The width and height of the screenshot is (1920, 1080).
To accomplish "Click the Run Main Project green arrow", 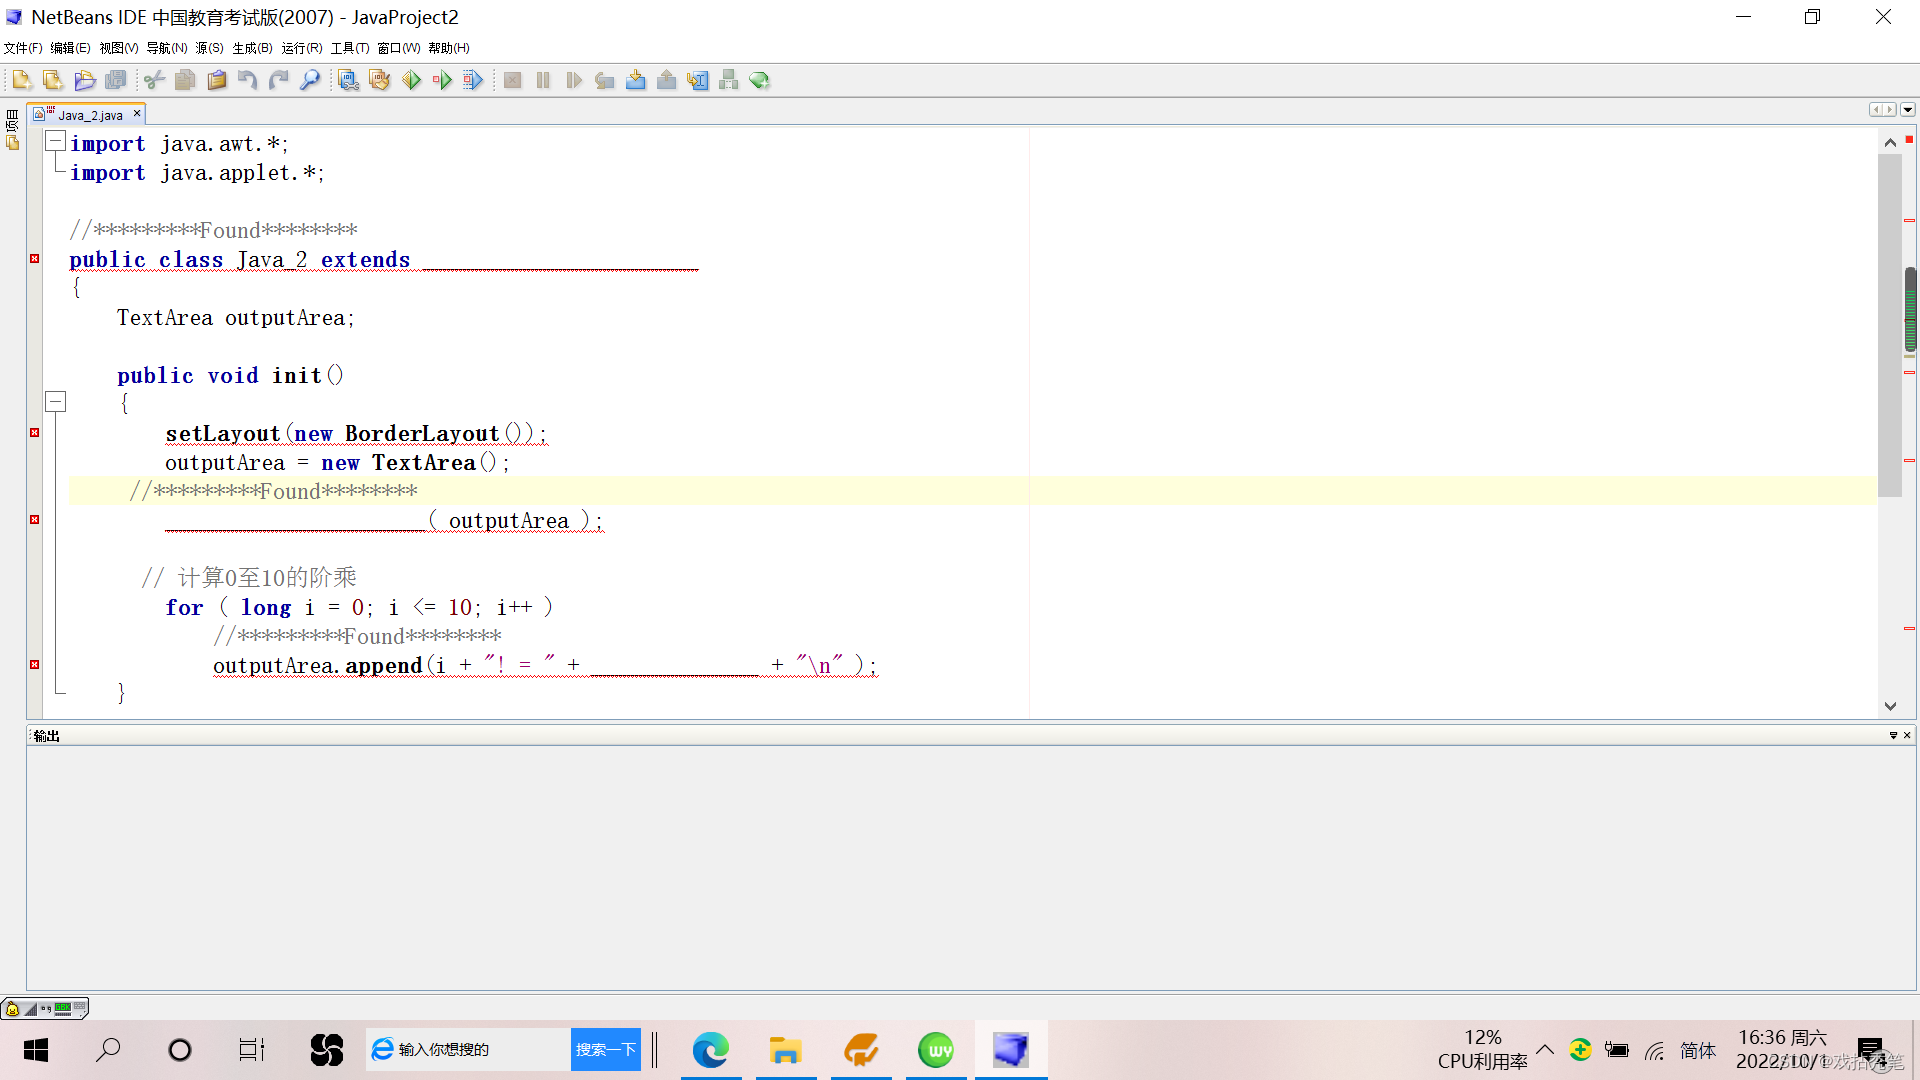I will click(411, 80).
